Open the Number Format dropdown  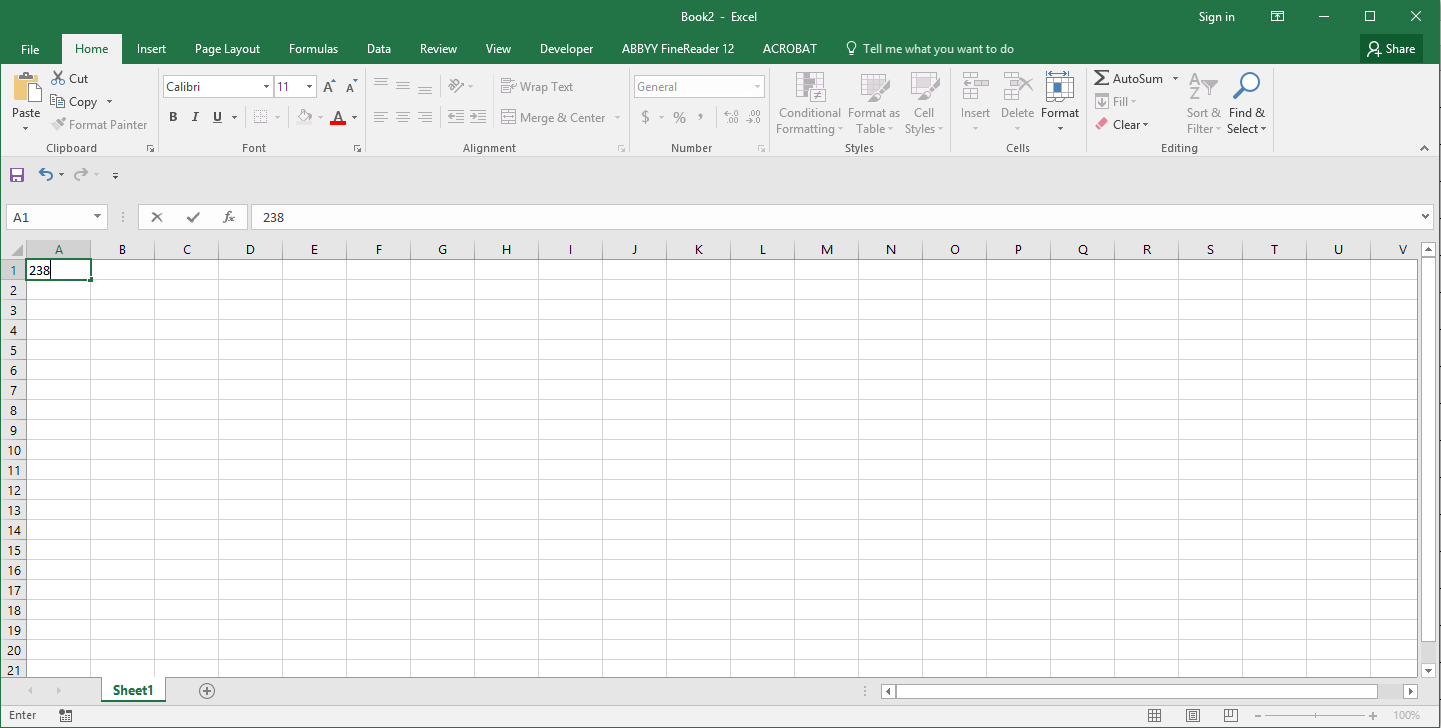coord(755,86)
